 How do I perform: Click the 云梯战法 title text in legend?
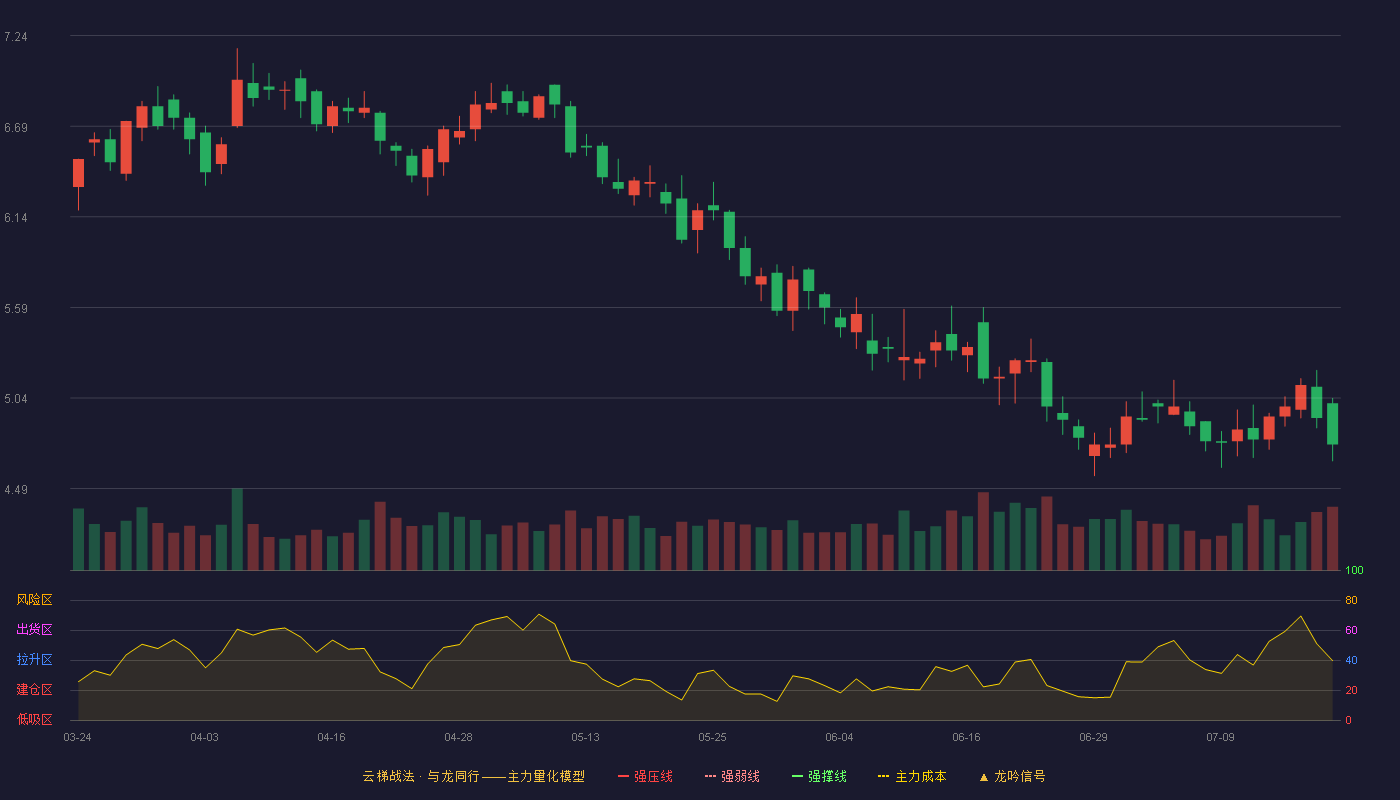click(388, 776)
